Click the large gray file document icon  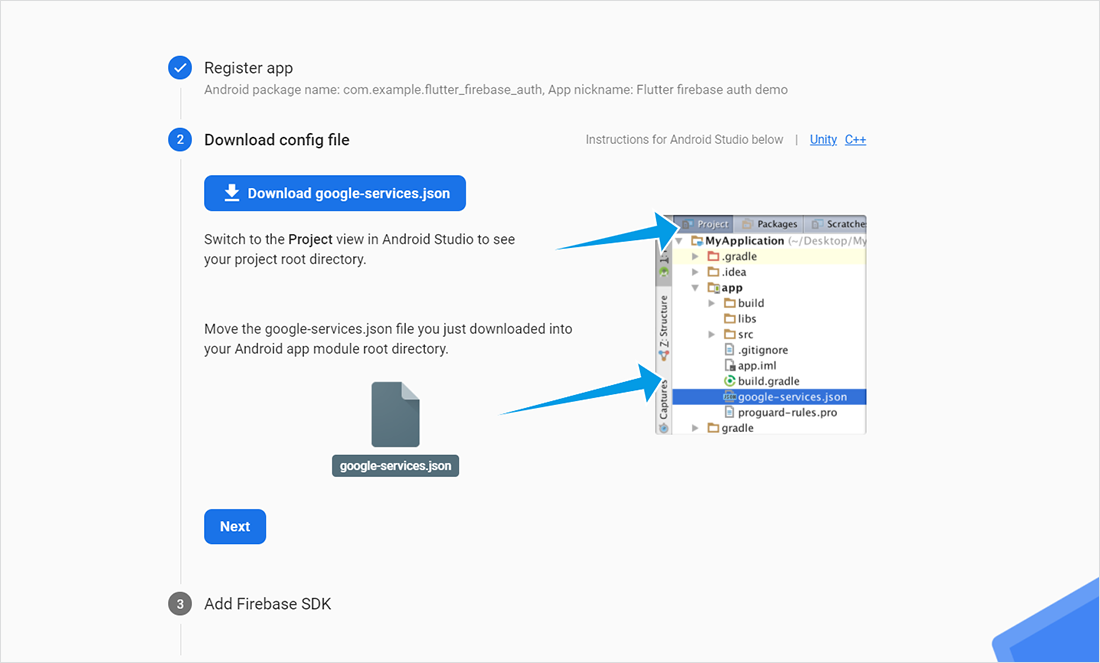point(395,414)
